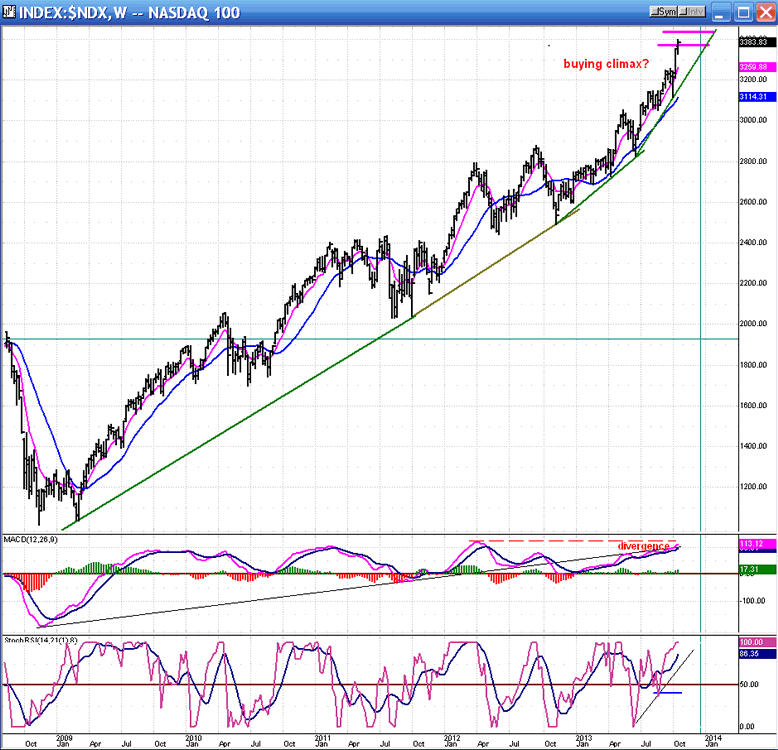The image size is (778, 750).
Task: Click the window title INDEX:$NDX,W text
Action: tap(73, 12)
